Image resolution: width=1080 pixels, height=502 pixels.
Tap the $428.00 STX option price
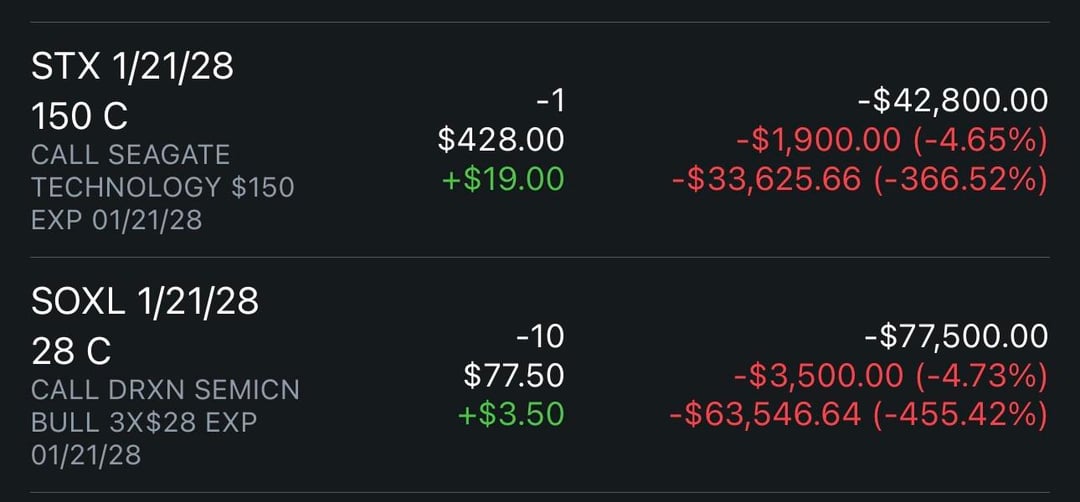pyautogui.click(x=501, y=140)
